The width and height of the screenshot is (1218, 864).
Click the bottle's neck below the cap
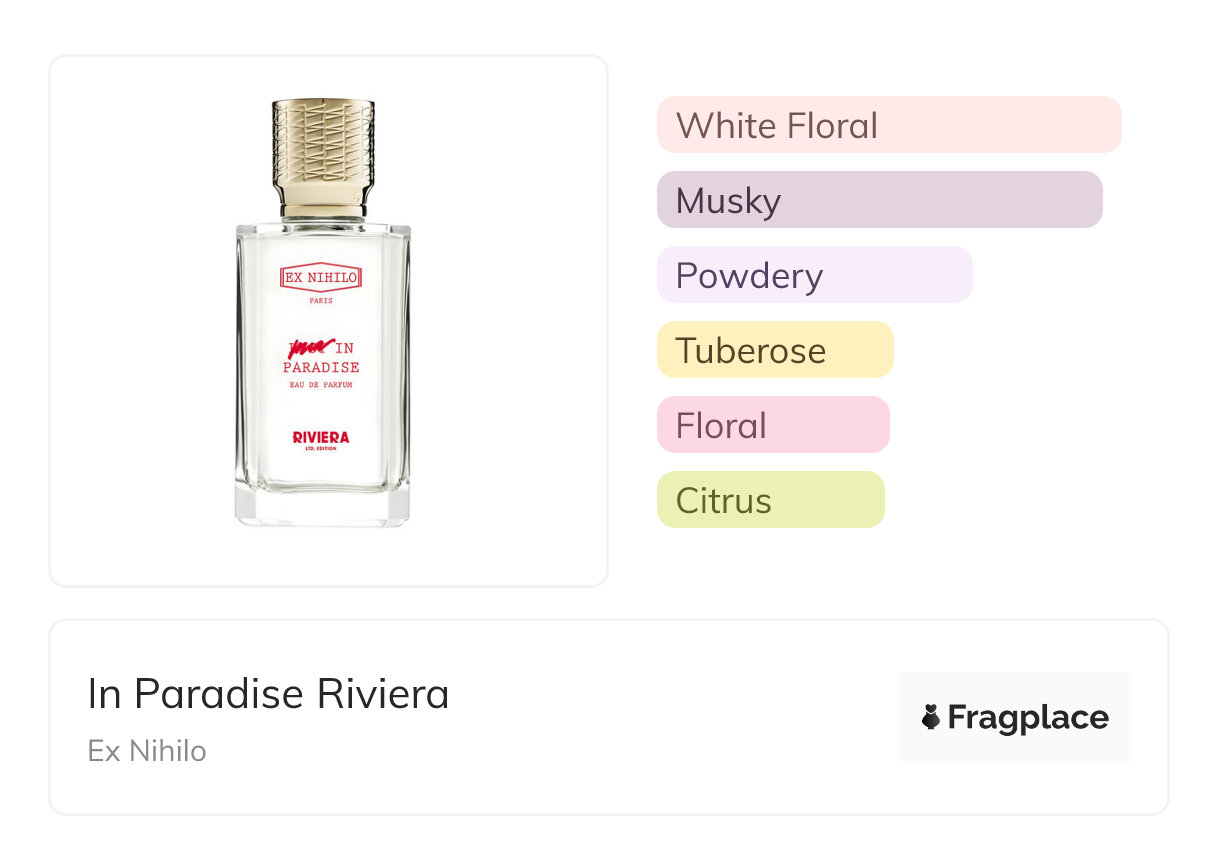click(x=323, y=212)
